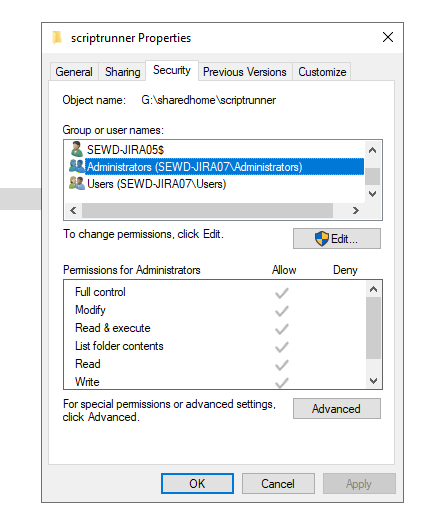Click the Modify Allow checkmark

[282, 311]
